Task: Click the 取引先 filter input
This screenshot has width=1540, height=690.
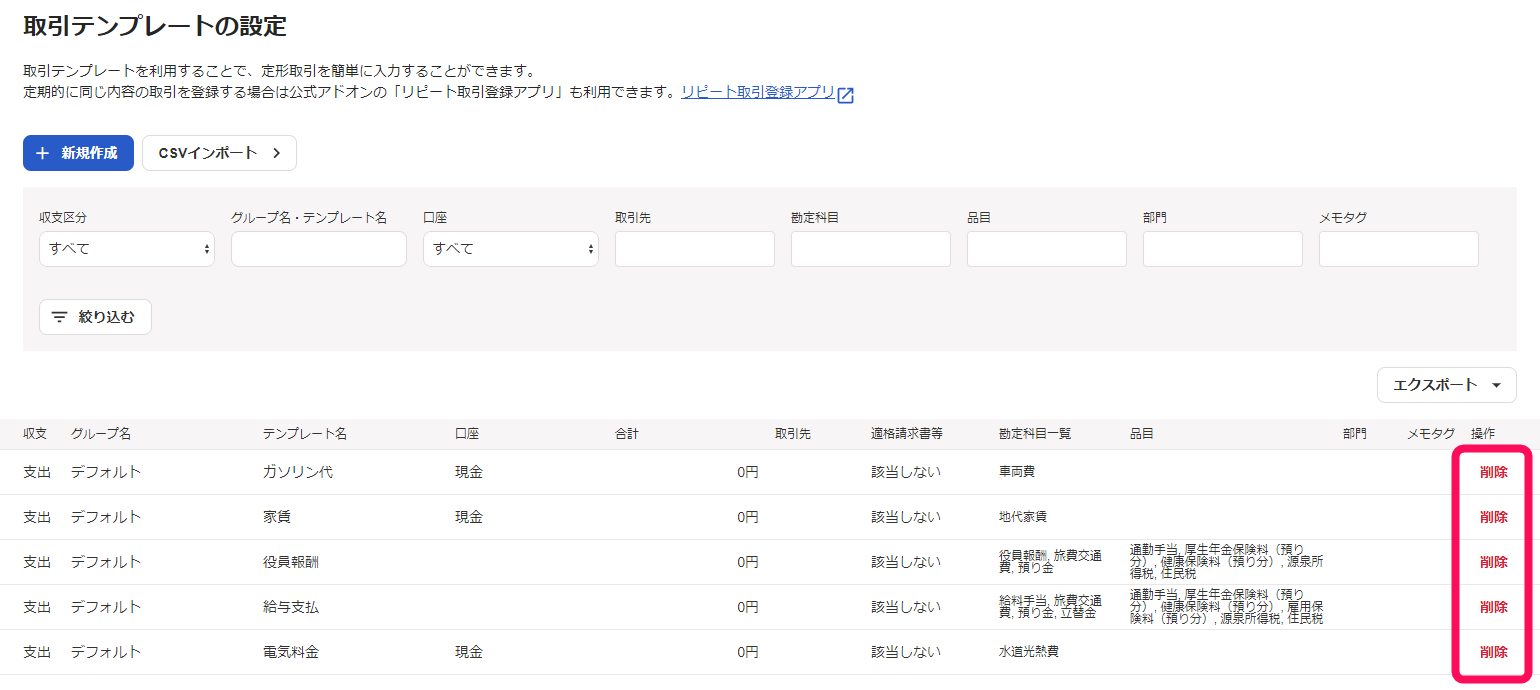Action: [x=695, y=249]
